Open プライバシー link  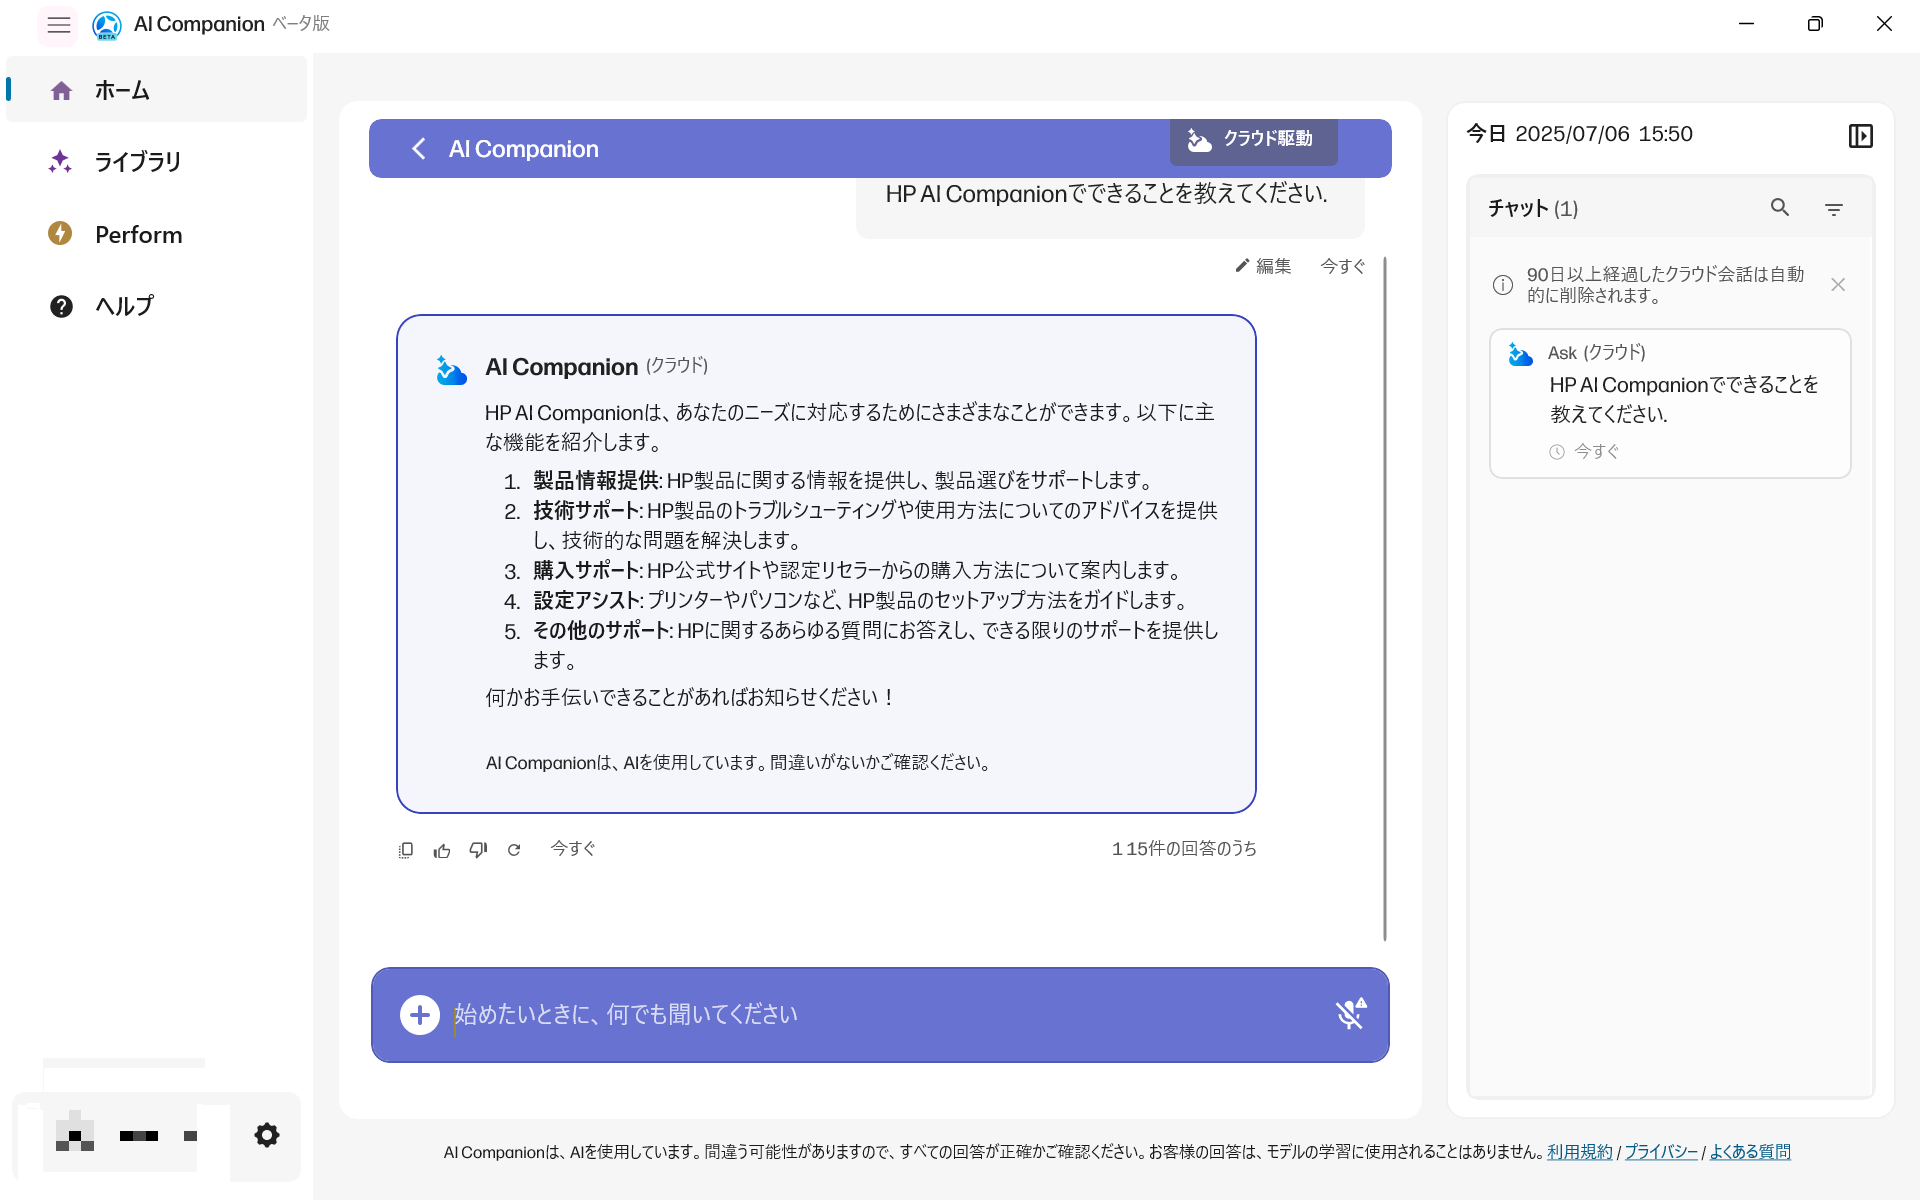tap(1661, 1152)
